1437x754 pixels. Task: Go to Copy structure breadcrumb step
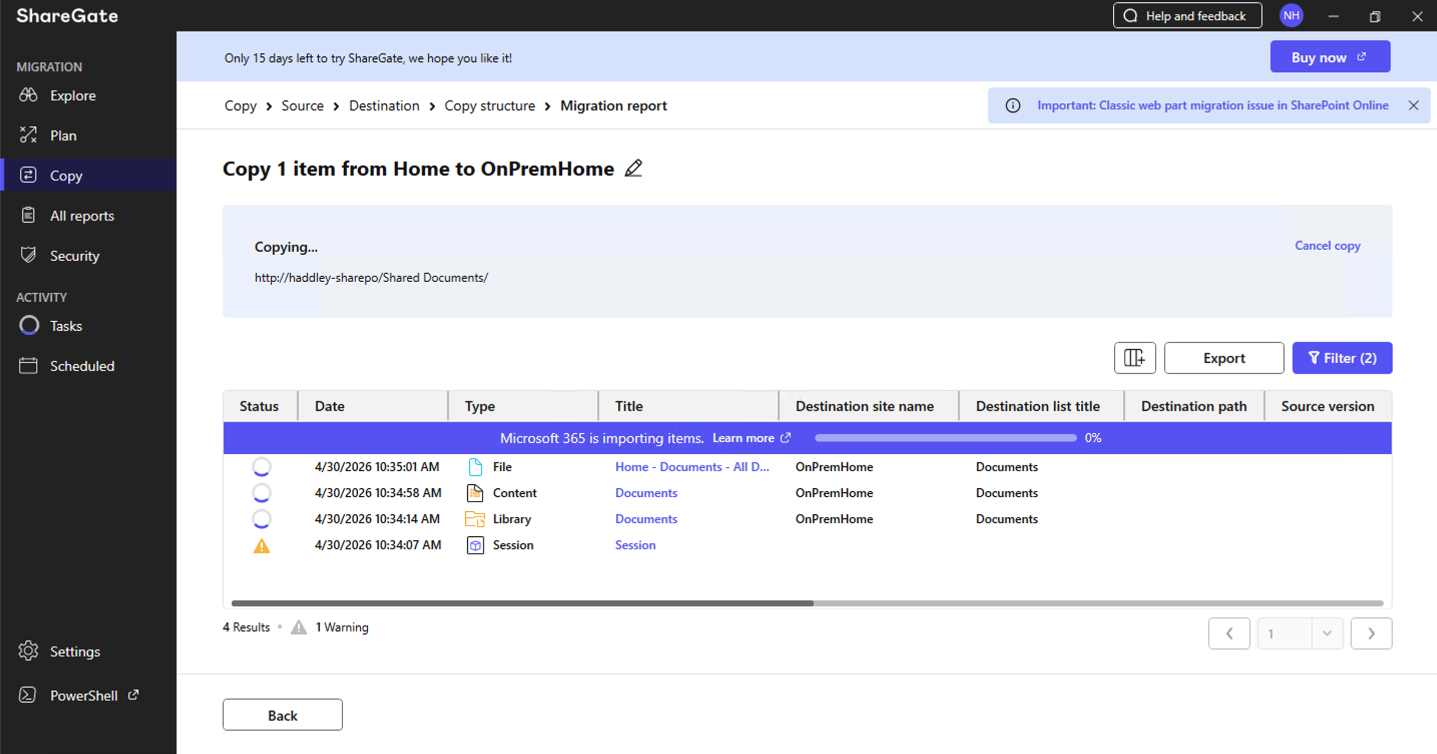[490, 105]
